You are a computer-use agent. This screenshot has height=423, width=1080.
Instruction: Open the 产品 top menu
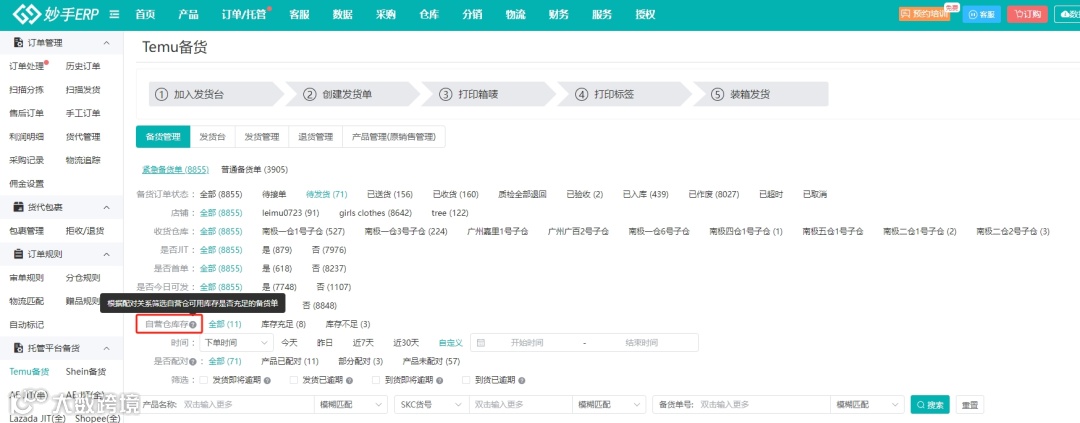[x=188, y=14]
